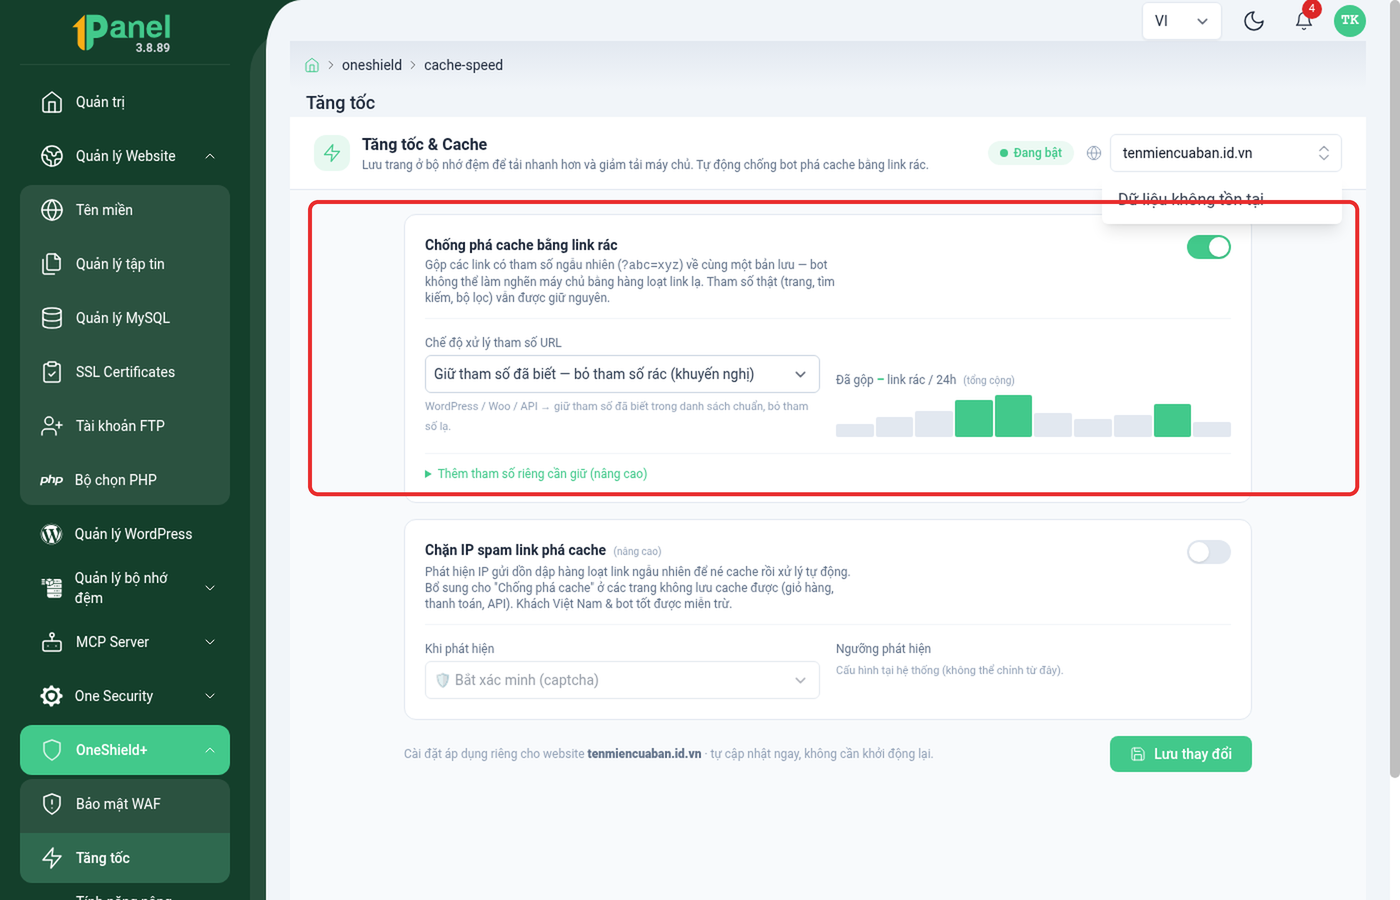Click the Quản lý bộ nhớ đệm icon
The height and width of the screenshot is (900, 1400).
(x=52, y=588)
